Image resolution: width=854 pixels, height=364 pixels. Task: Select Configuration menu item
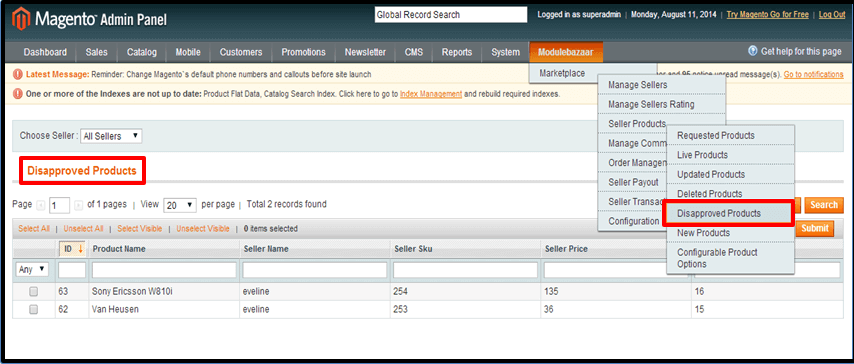(x=633, y=221)
